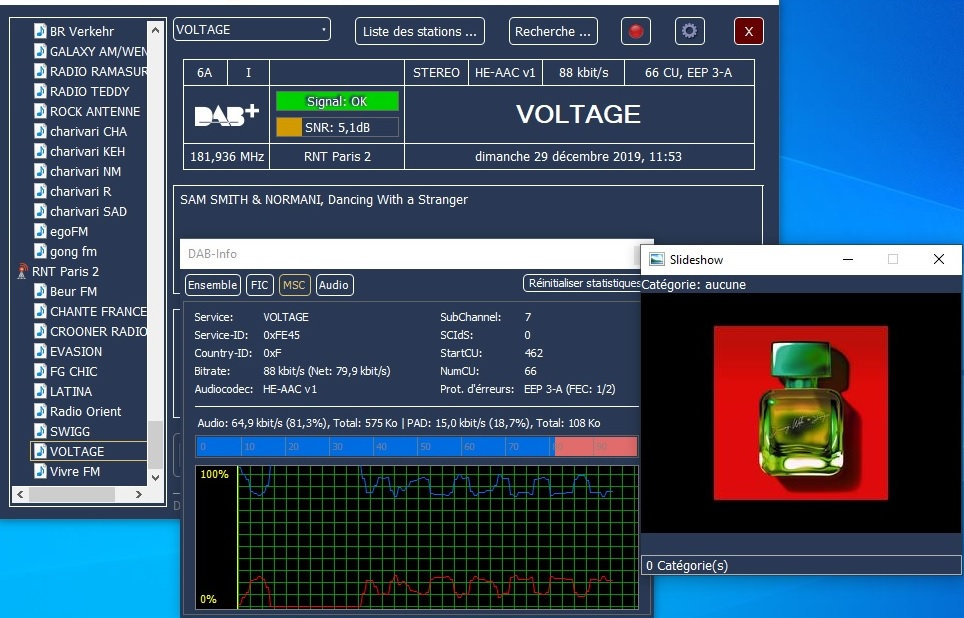Open Liste des stations
This screenshot has height=618, width=964.
[419, 31]
